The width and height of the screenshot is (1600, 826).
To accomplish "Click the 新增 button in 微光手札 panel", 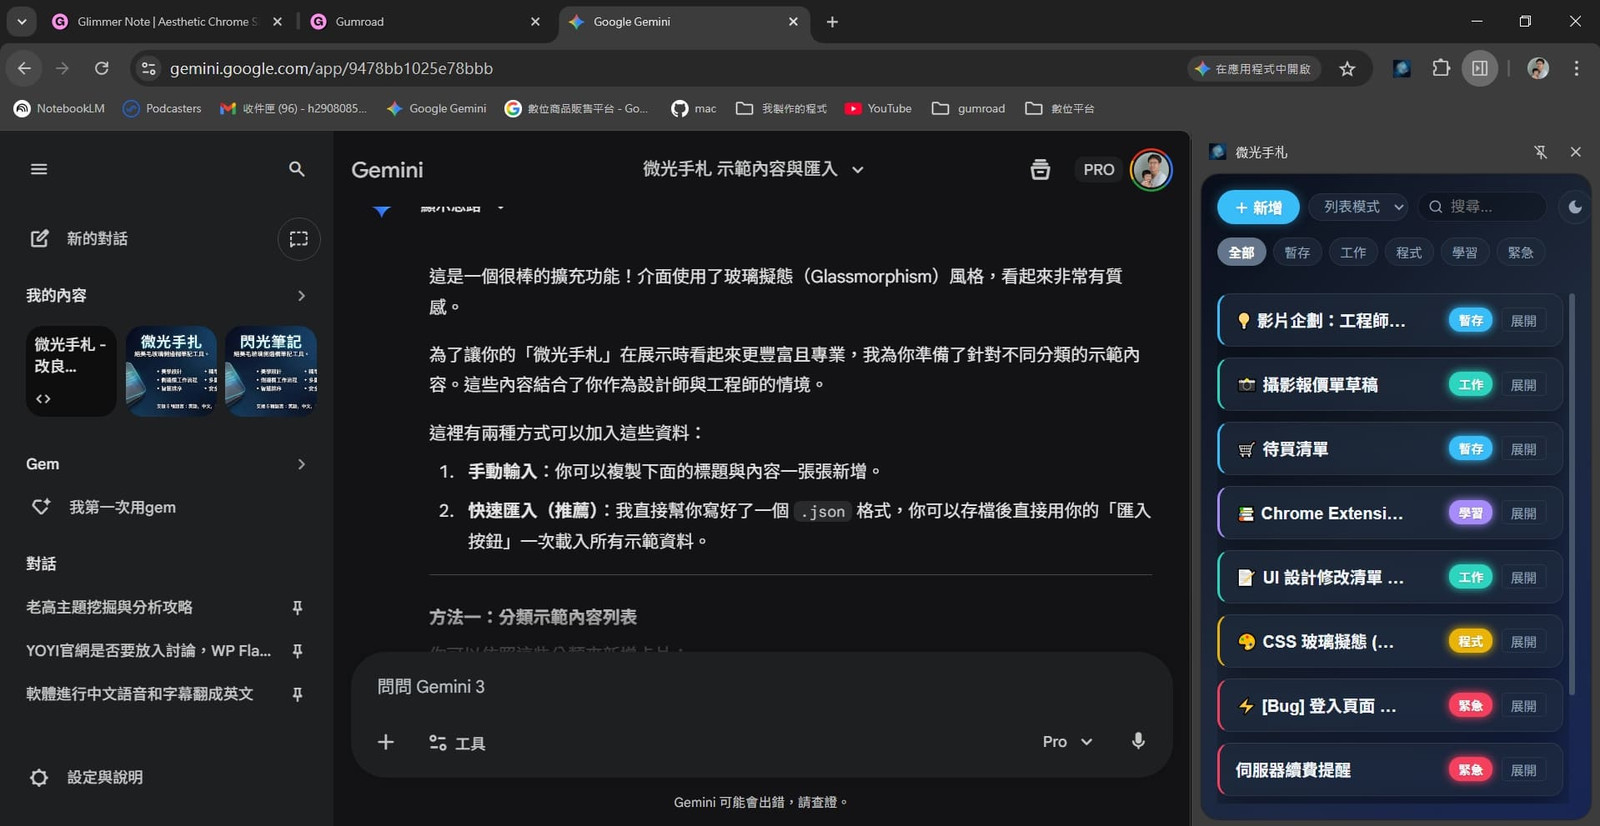I will (1258, 207).
